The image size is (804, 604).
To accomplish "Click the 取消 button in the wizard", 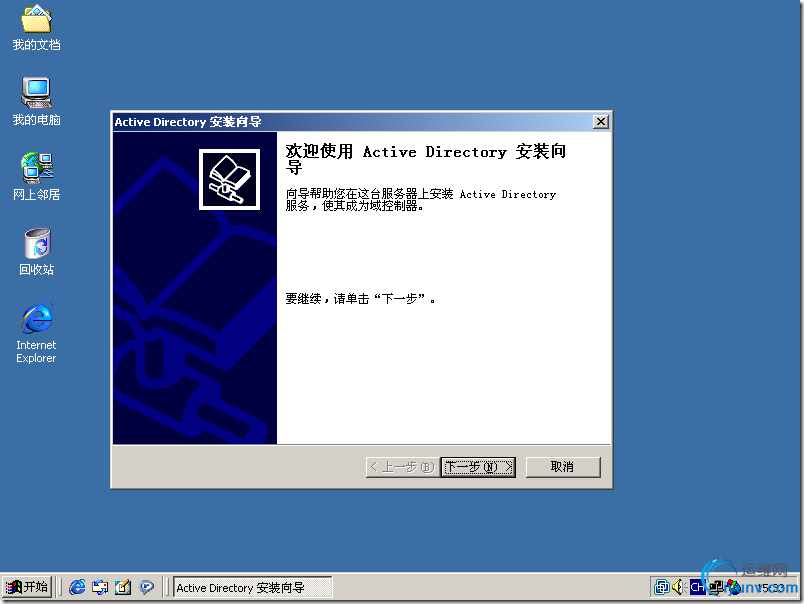I will point(562,467).
